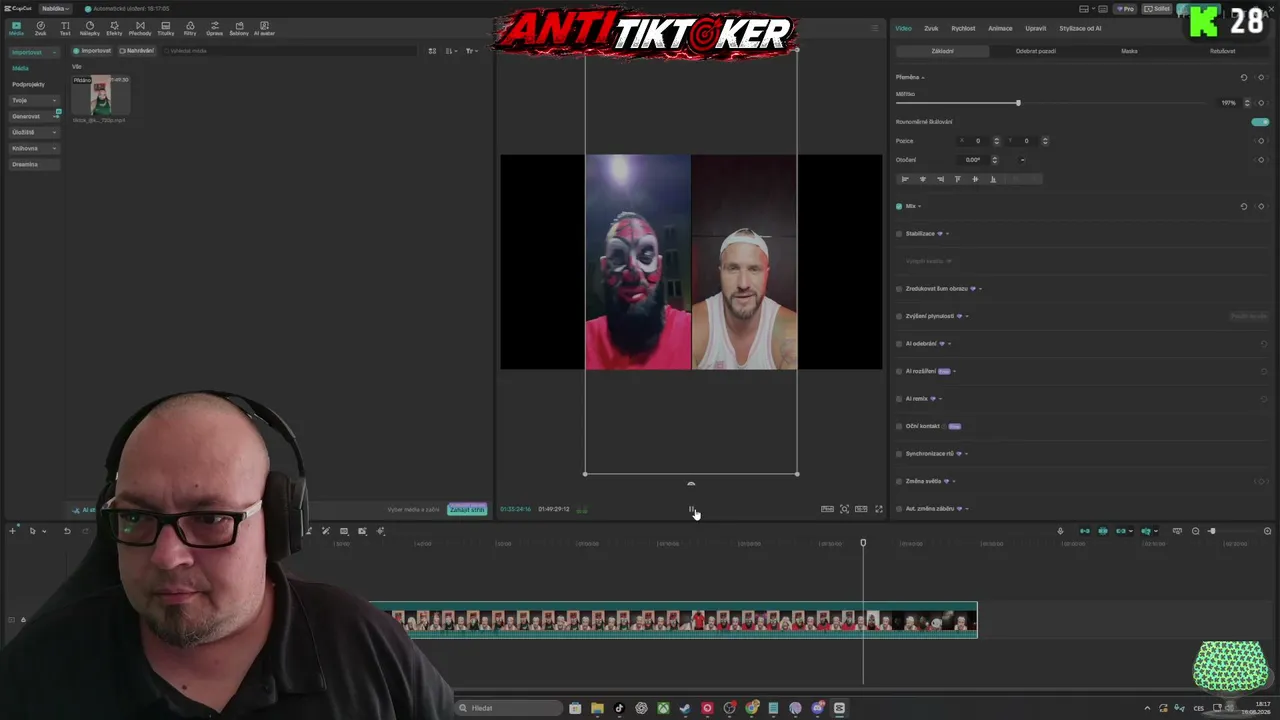Open the Šablony templates tab
Screen dimensions: 1280x720
pos(239,28)
